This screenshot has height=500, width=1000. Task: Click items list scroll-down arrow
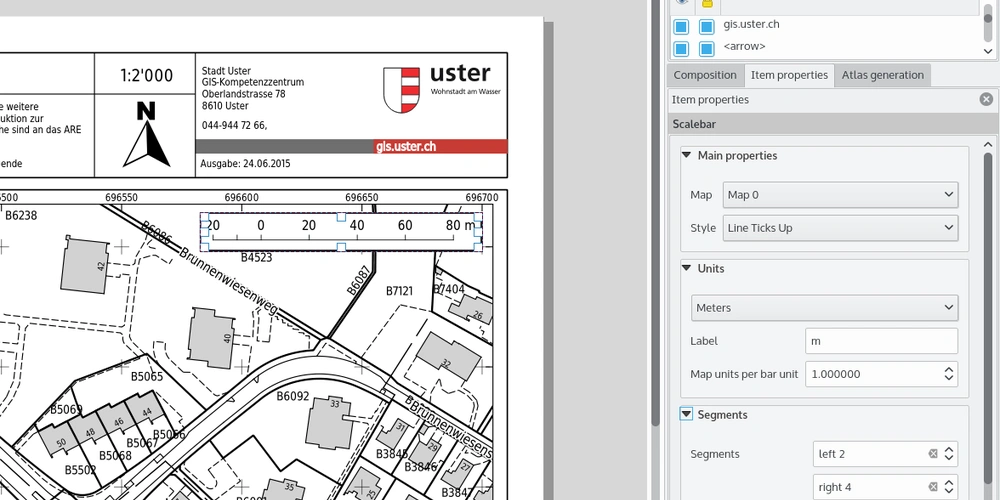[988, 51]
